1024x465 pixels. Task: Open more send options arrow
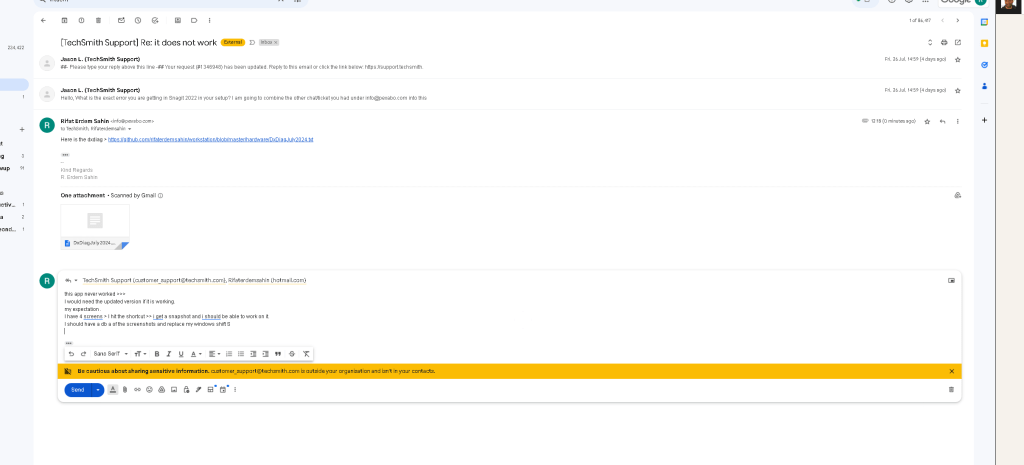(x=98, y=390)
